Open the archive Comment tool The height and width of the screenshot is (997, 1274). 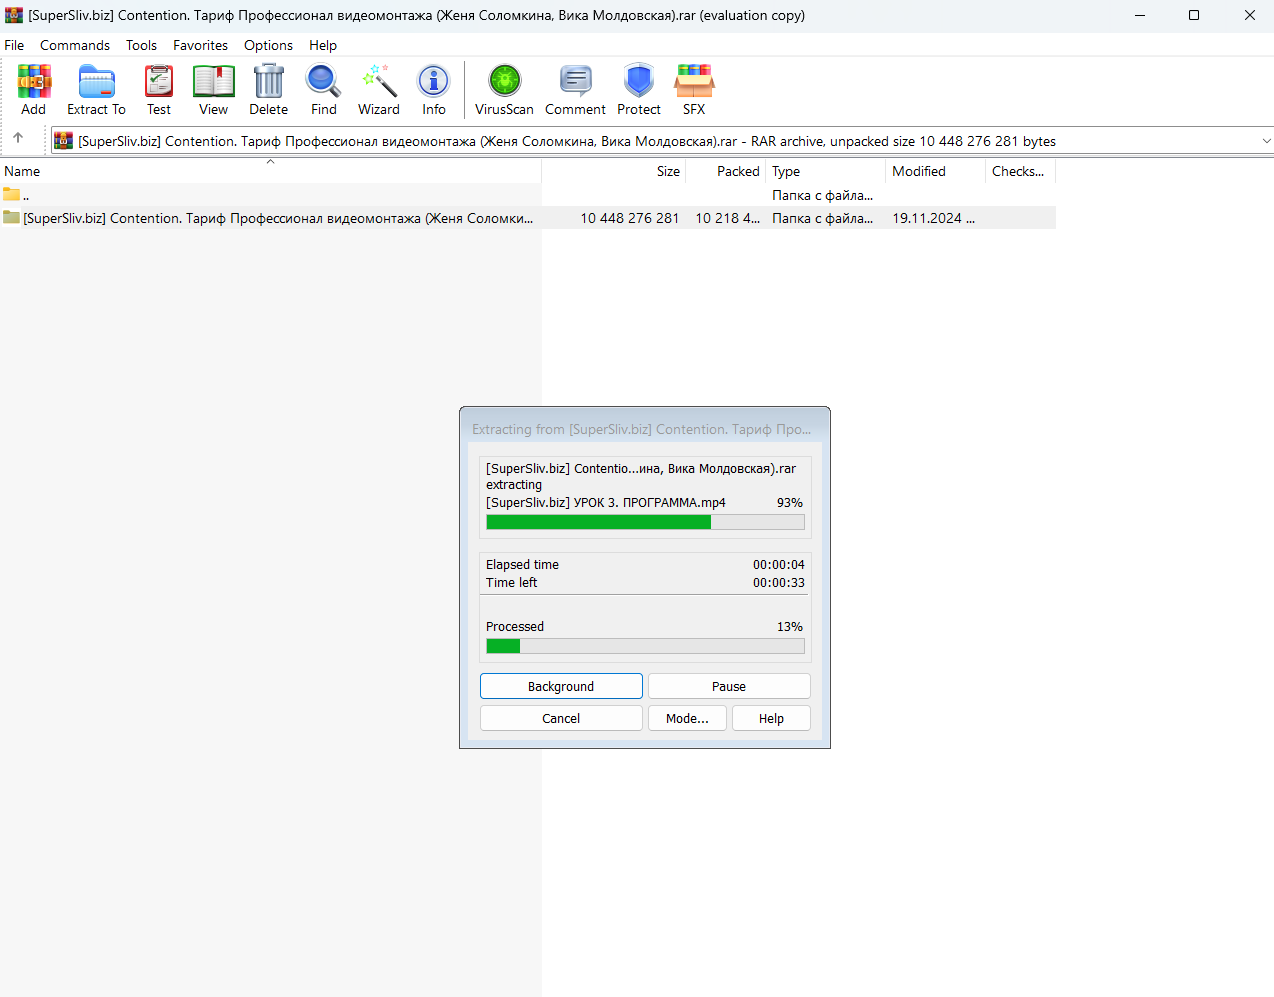click(575, 90)
